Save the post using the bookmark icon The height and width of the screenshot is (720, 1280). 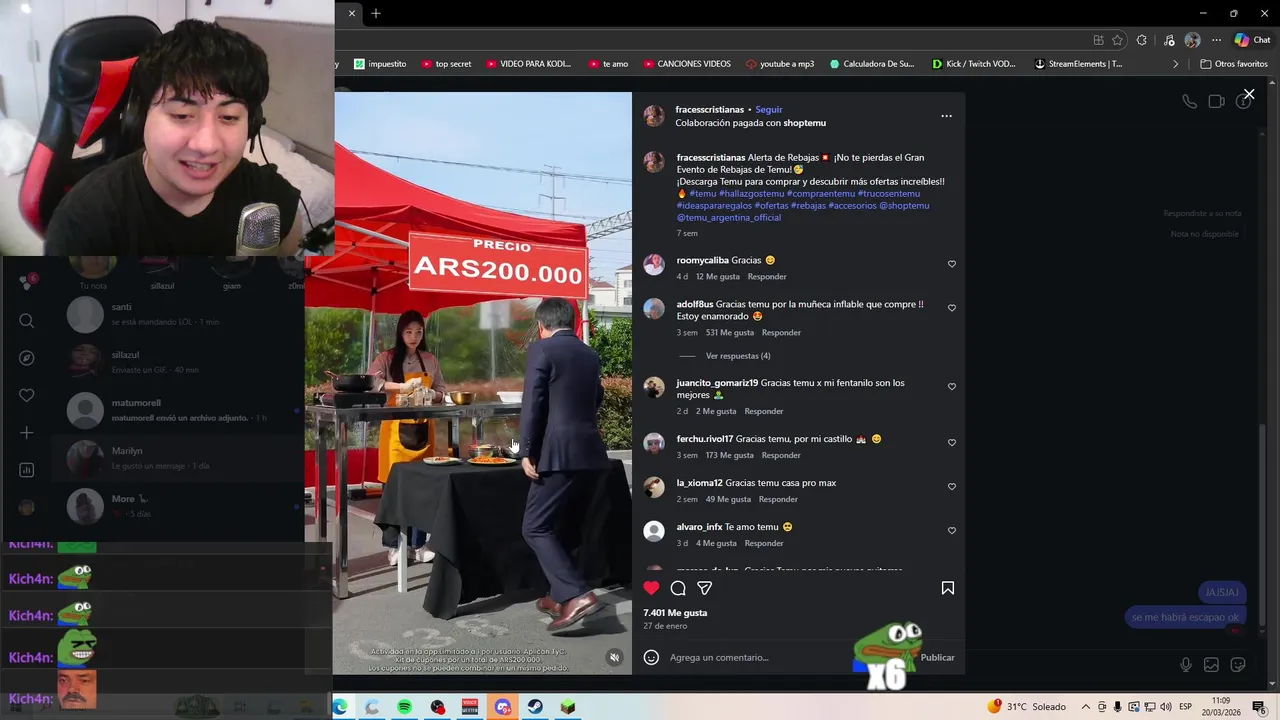tap(947, 588)
